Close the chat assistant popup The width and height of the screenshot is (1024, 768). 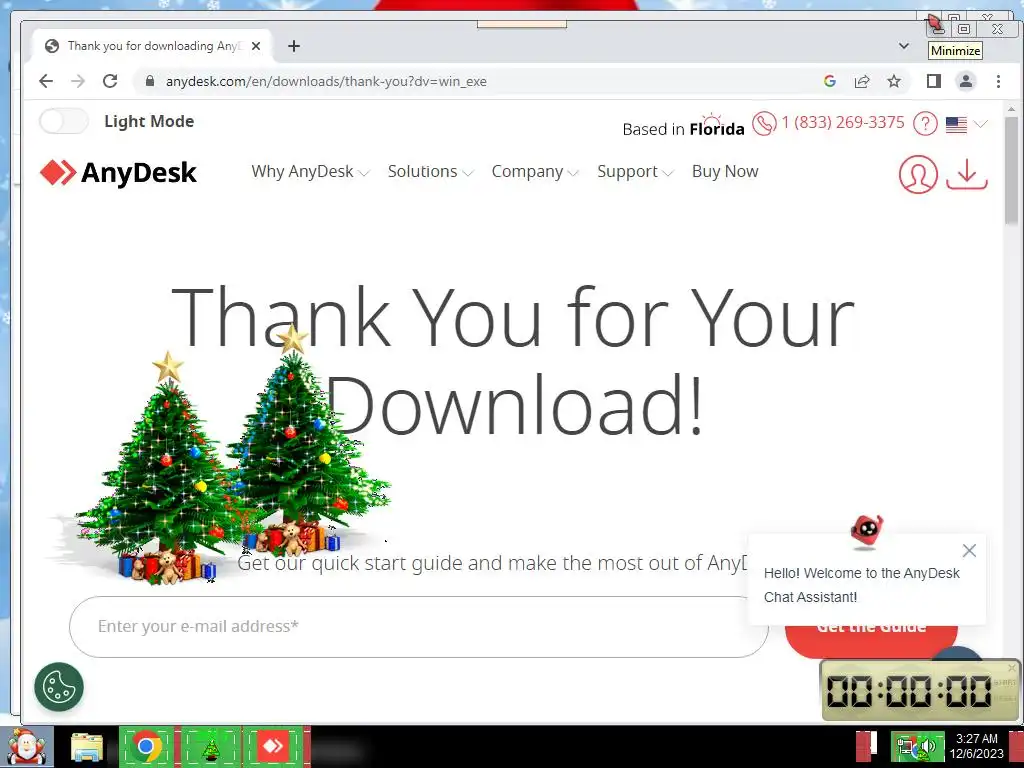tap(969, 551)
